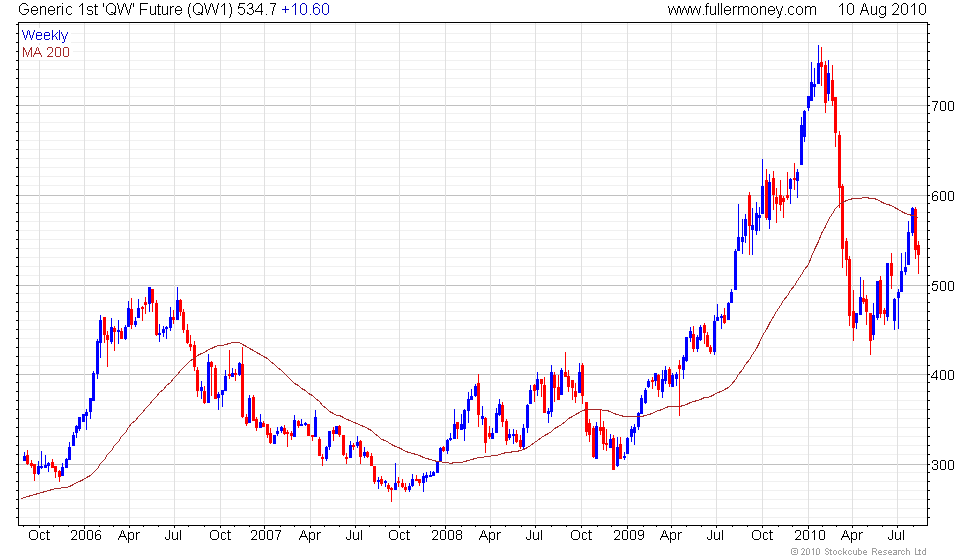Click the 500 price axis label
980x560 pixels.
coord(942,286)
